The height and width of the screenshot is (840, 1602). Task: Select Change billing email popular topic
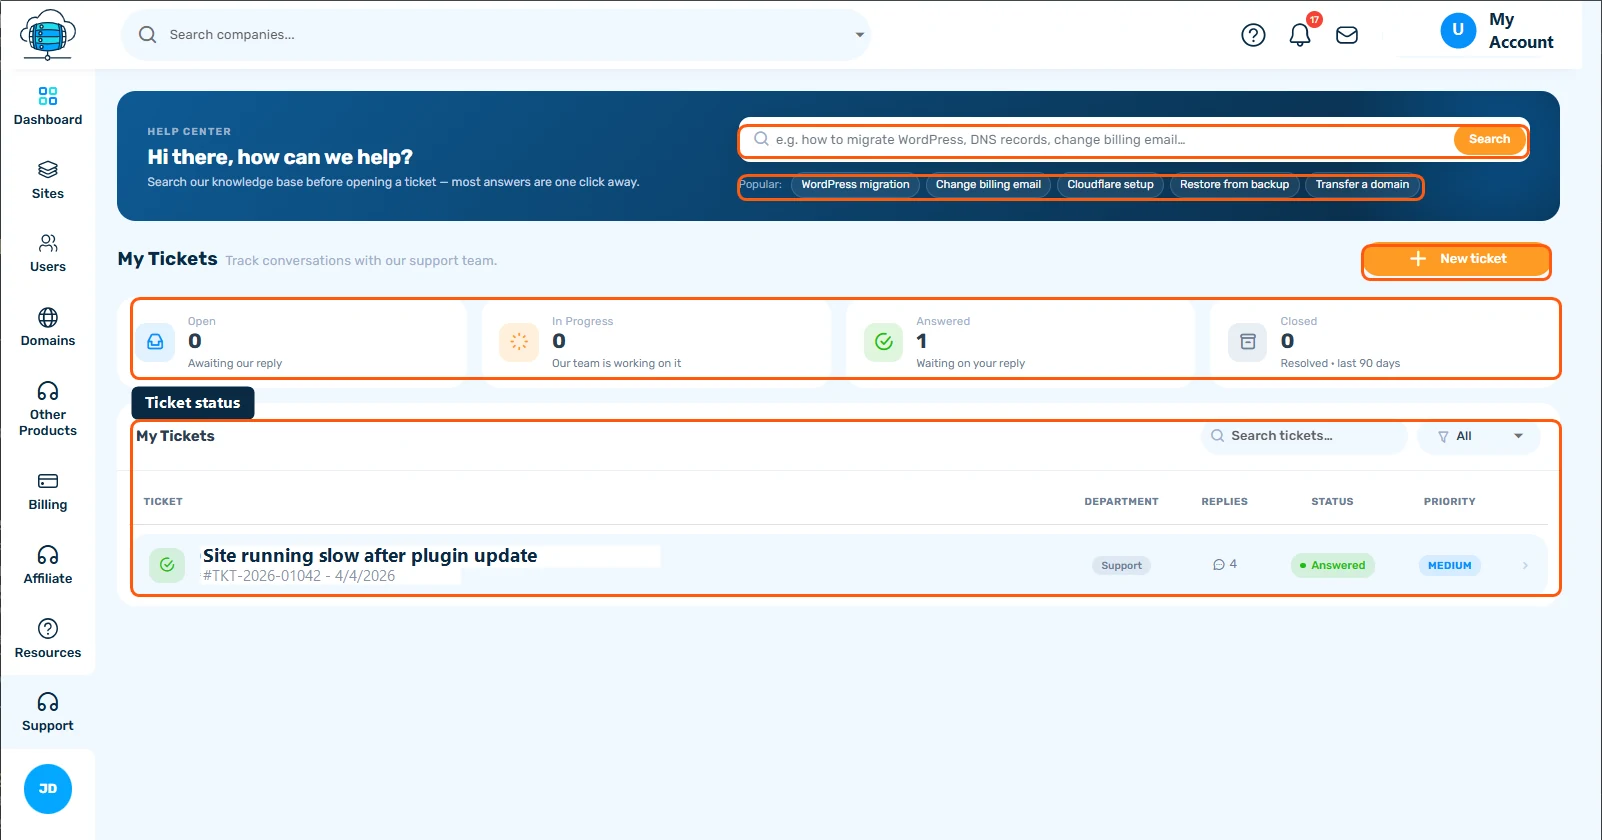(988, 185)
